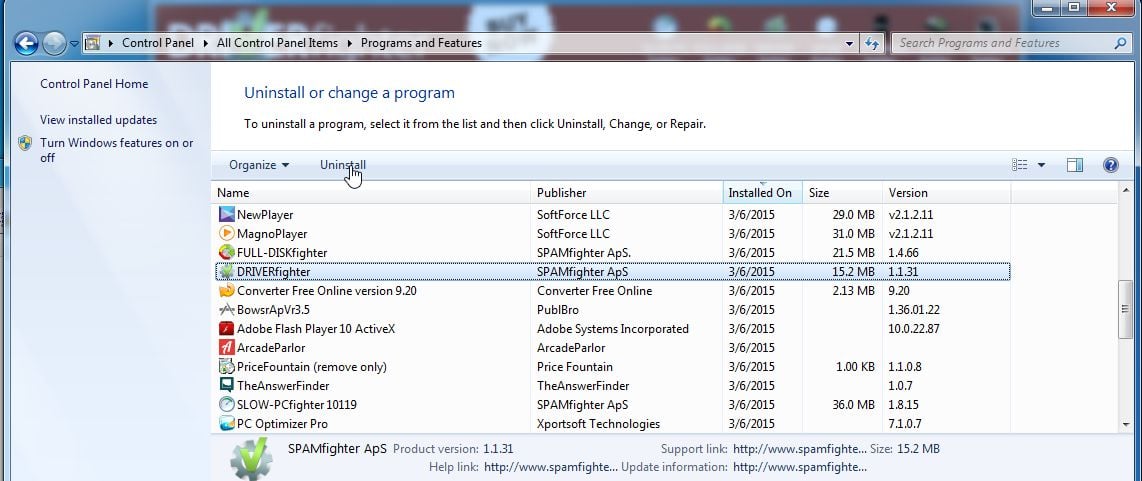Click the BowsrApVr3.5 program icon
Image resolution: width=1142 pixels, height=481 pixels.
coord(227,310)
